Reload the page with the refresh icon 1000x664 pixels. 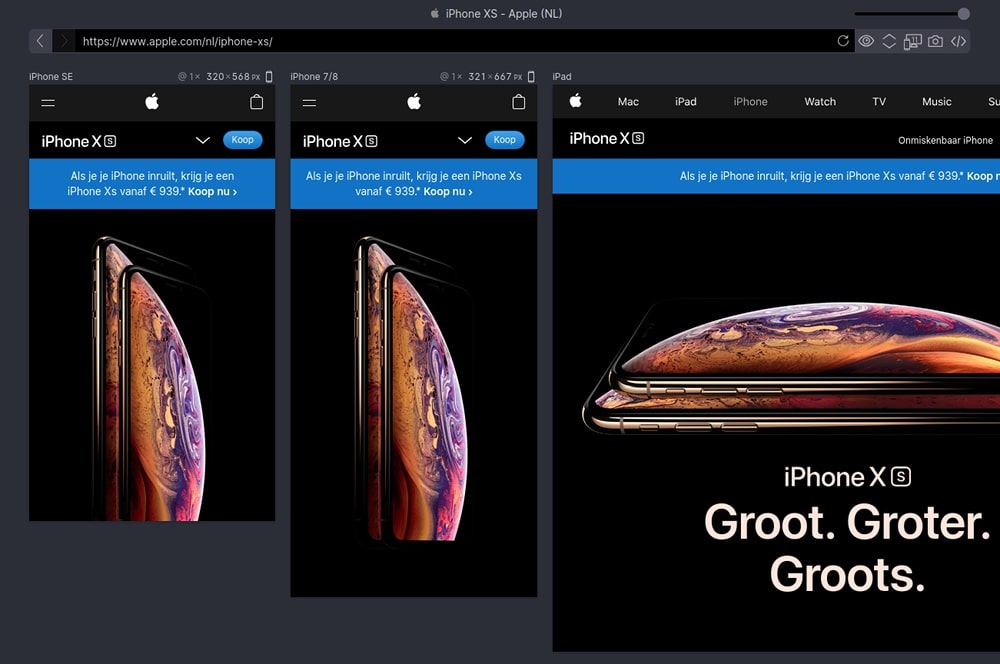[842, 41]
